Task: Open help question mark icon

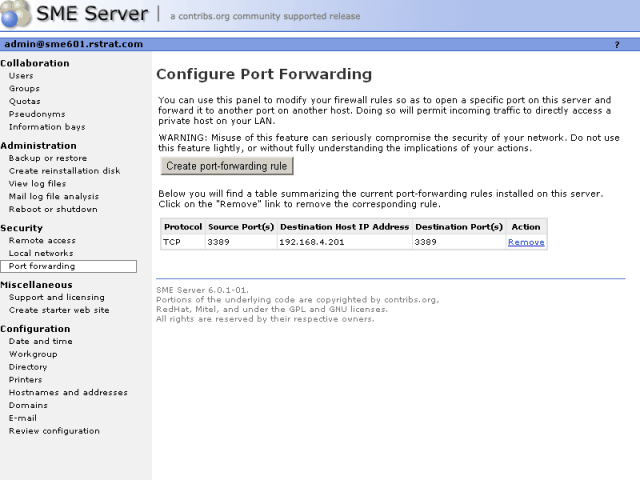Action: tap(617, 44)
